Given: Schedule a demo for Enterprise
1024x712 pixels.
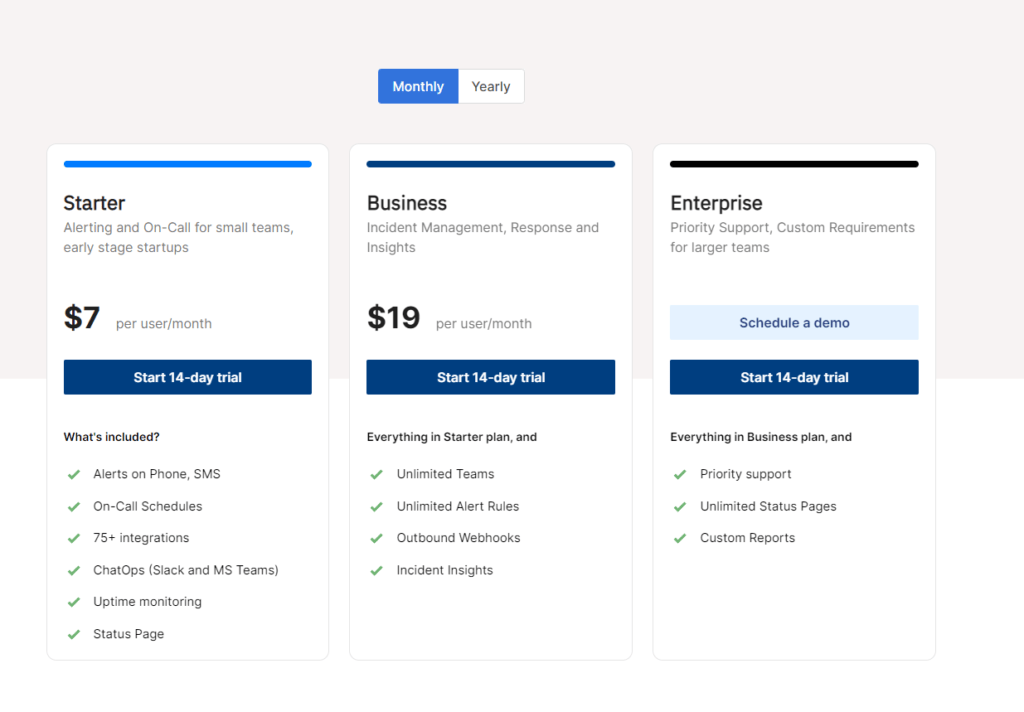Looking at the screenshot, I should click(x=794, y=323).
